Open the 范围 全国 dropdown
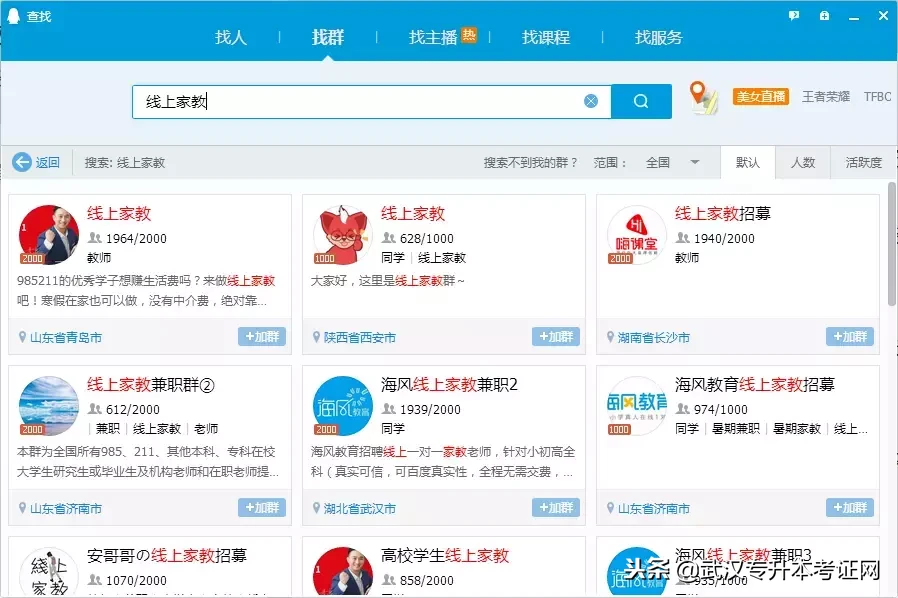Viewport: 898px width, 598px height. pos(672,163)
